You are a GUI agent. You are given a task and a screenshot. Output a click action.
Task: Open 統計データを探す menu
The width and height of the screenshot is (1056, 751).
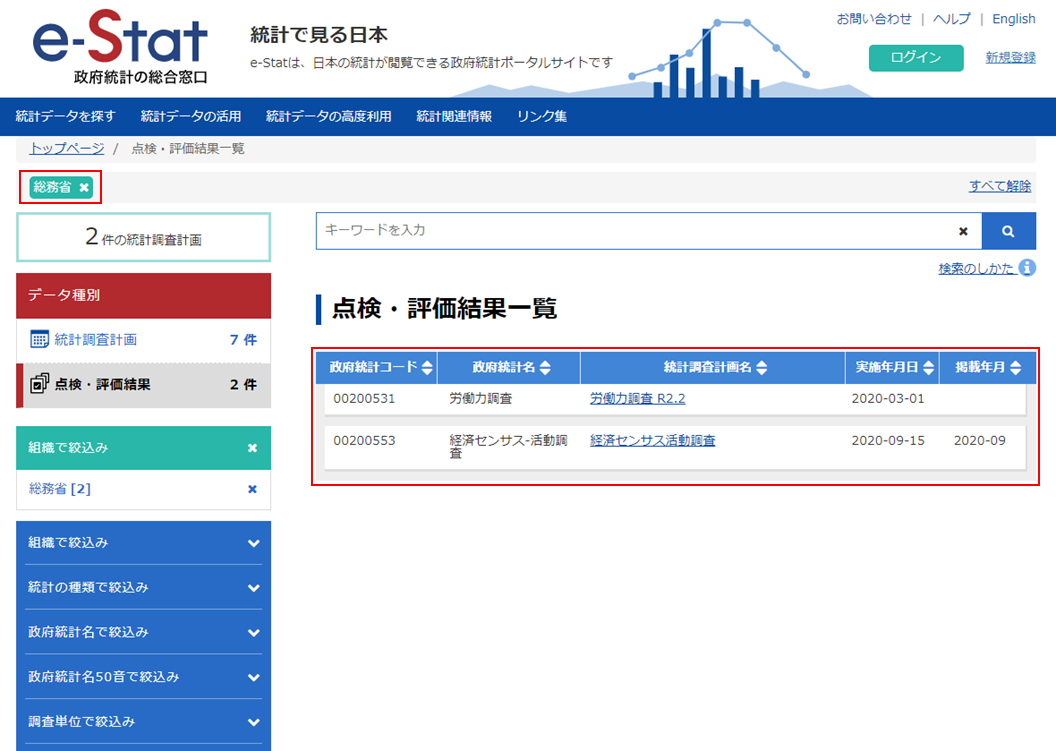click(66, 116)
